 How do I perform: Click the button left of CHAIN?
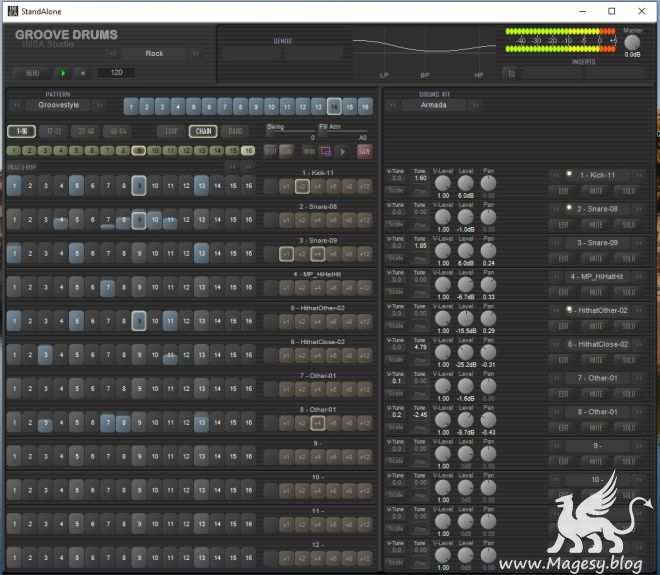[x=171, y=131]
